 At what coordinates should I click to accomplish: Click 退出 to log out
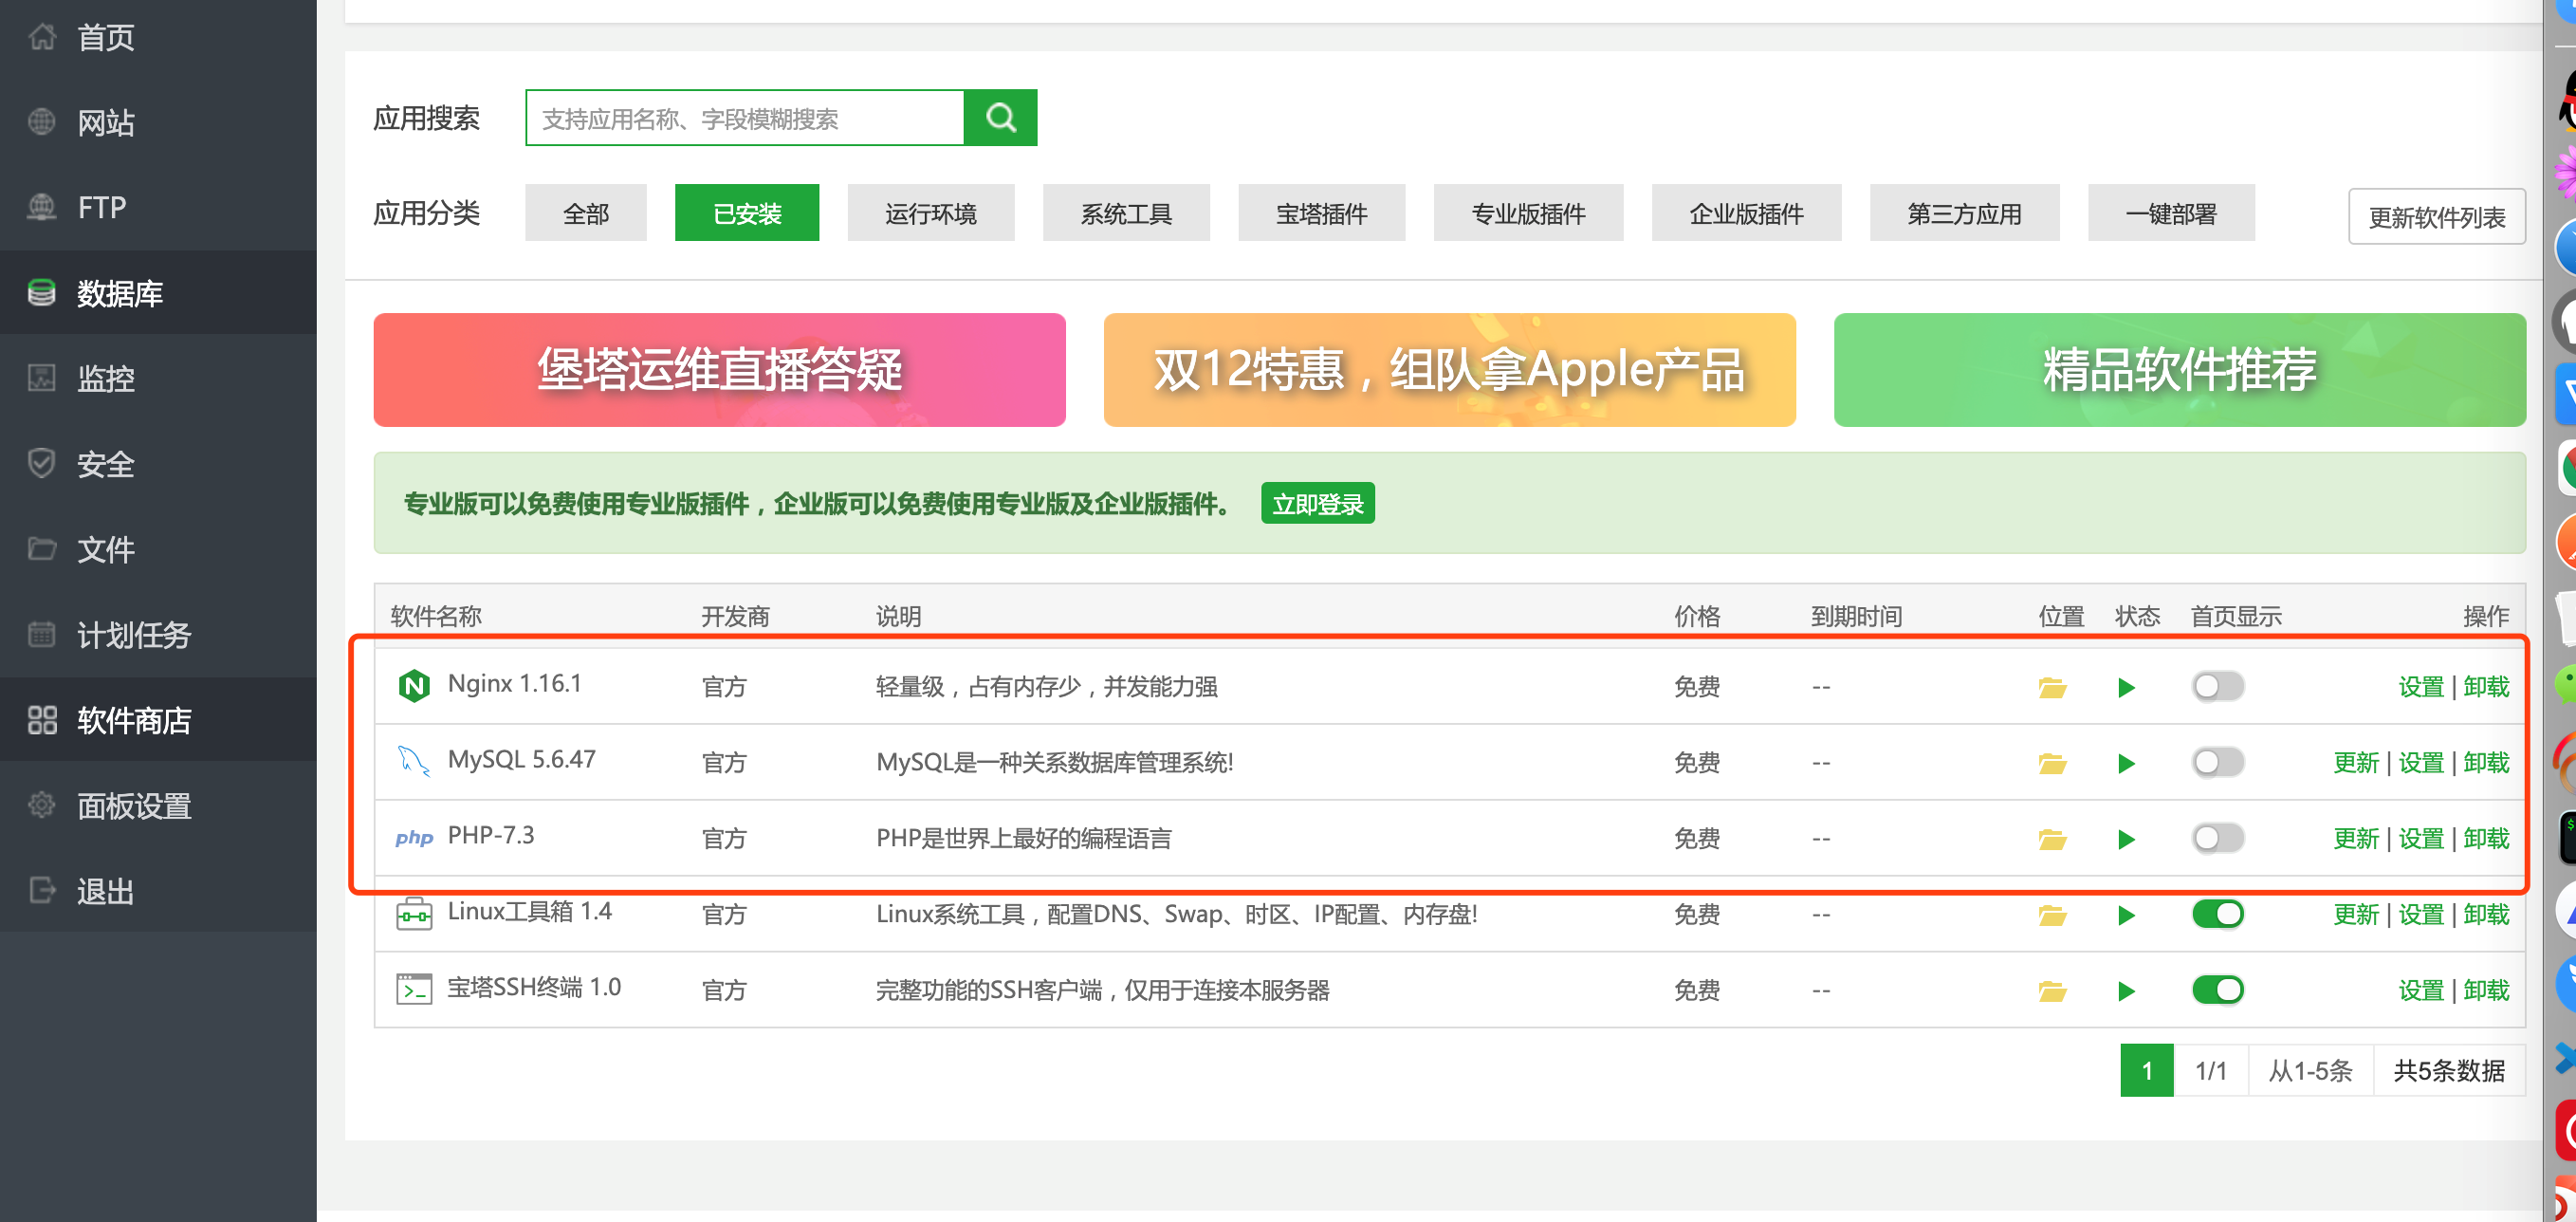(x=158, y=891)
